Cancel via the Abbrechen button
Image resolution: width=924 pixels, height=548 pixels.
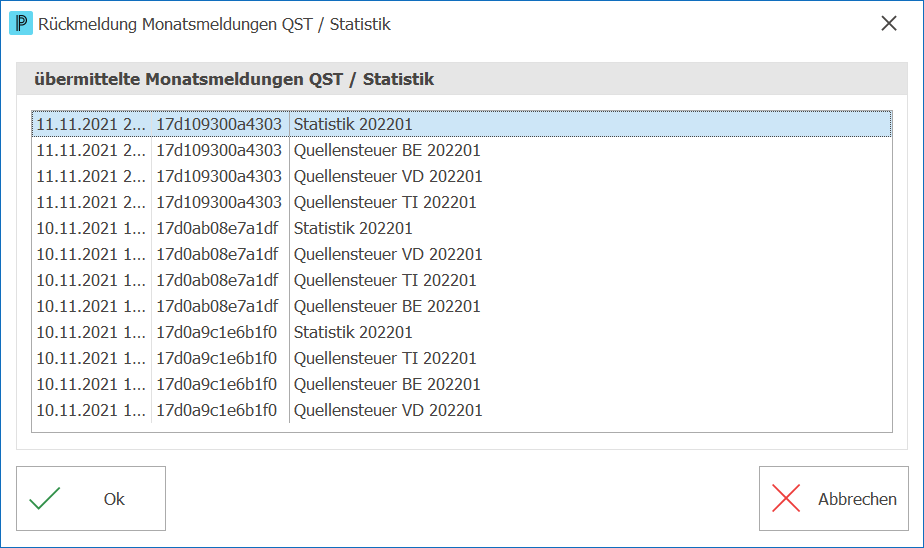[833, 499]
